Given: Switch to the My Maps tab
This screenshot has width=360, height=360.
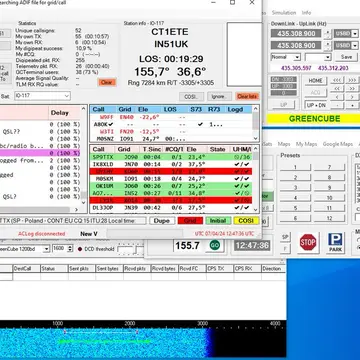Looking at the screenshot, I should pyautogui.click(x=306, y=144).
